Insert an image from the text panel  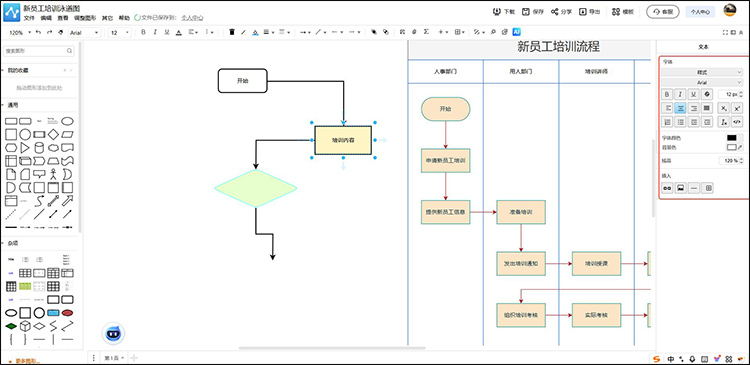[680, 188]
